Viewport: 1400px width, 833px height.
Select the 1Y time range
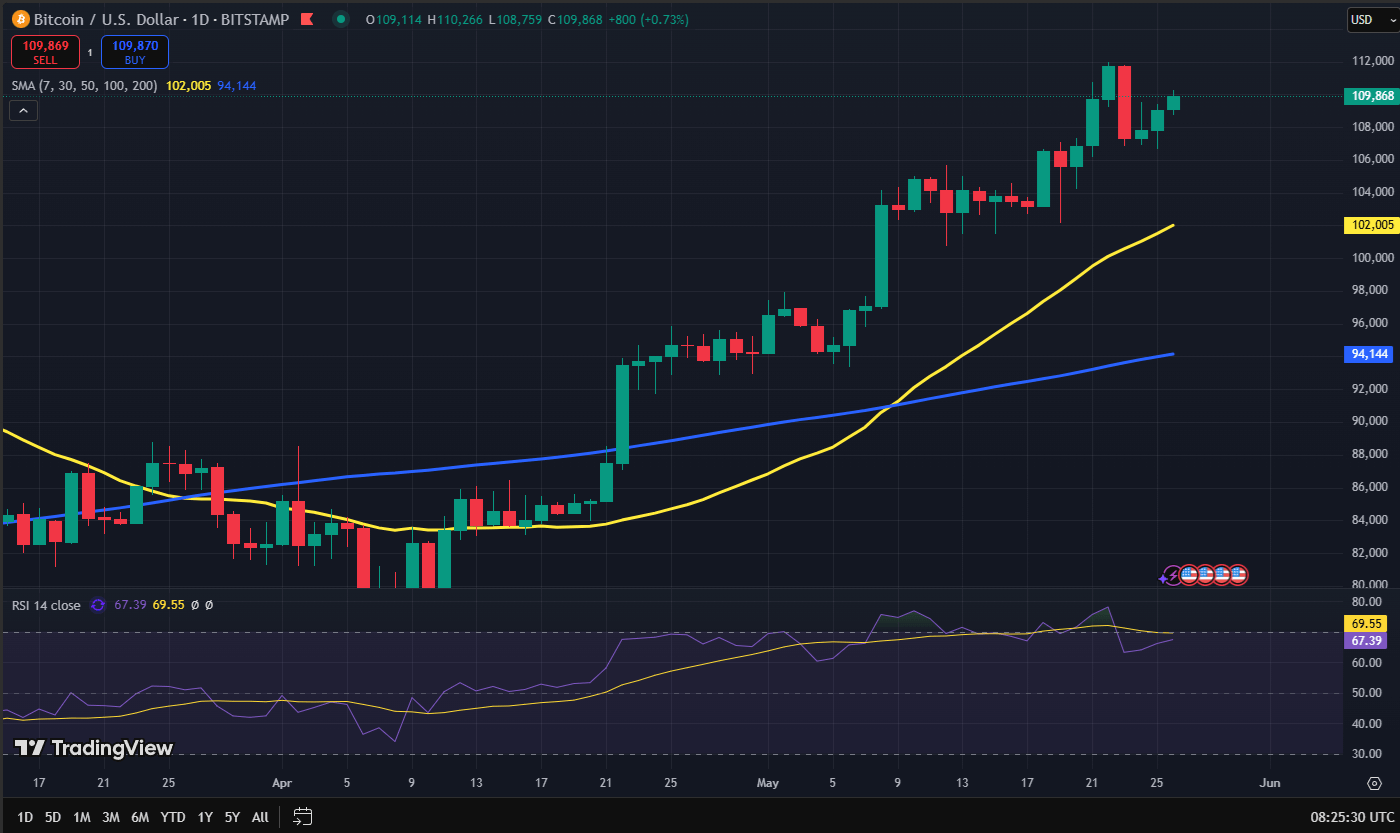[x=205, y=817]
